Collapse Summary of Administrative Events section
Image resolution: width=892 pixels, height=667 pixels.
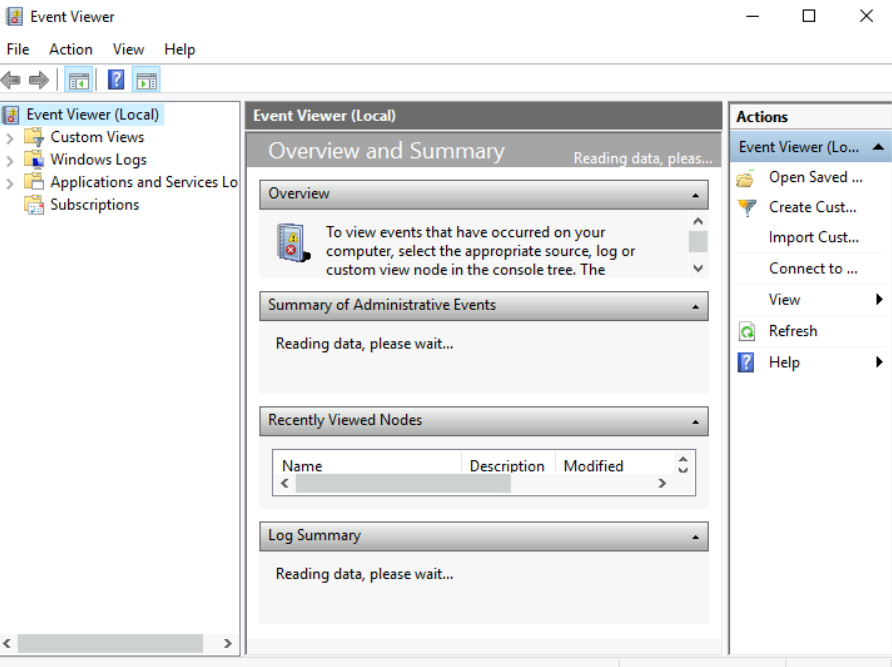click(x=695, y=307)
